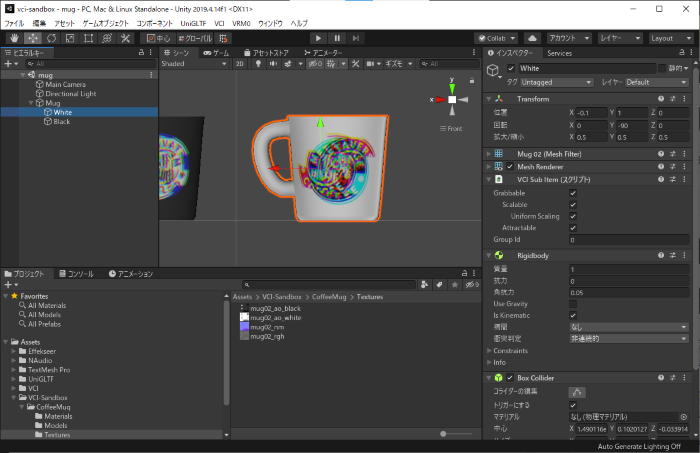Click the Group Id input field

point(629,240)
